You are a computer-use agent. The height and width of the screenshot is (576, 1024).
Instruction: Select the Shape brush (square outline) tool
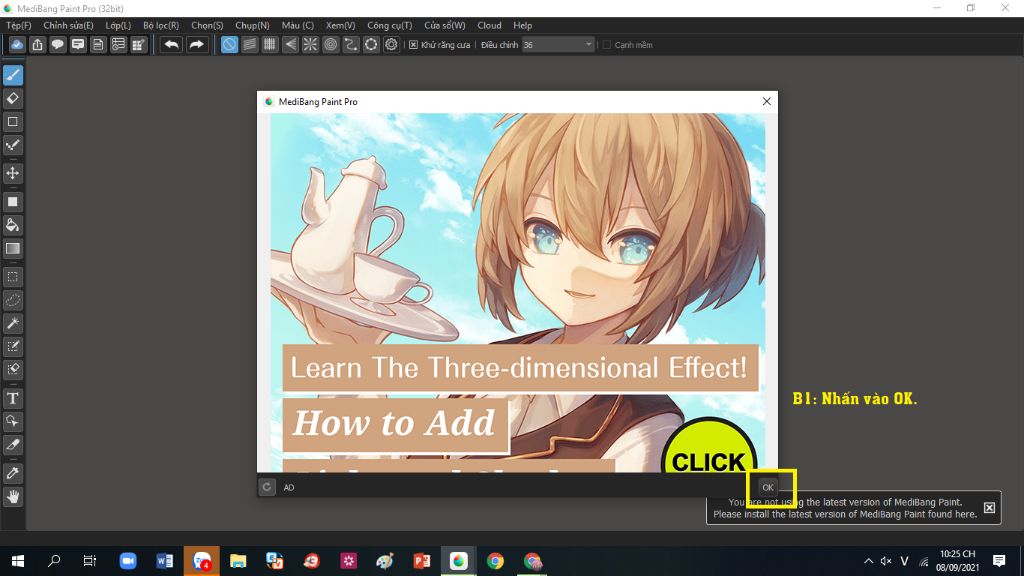pos(12,122)
